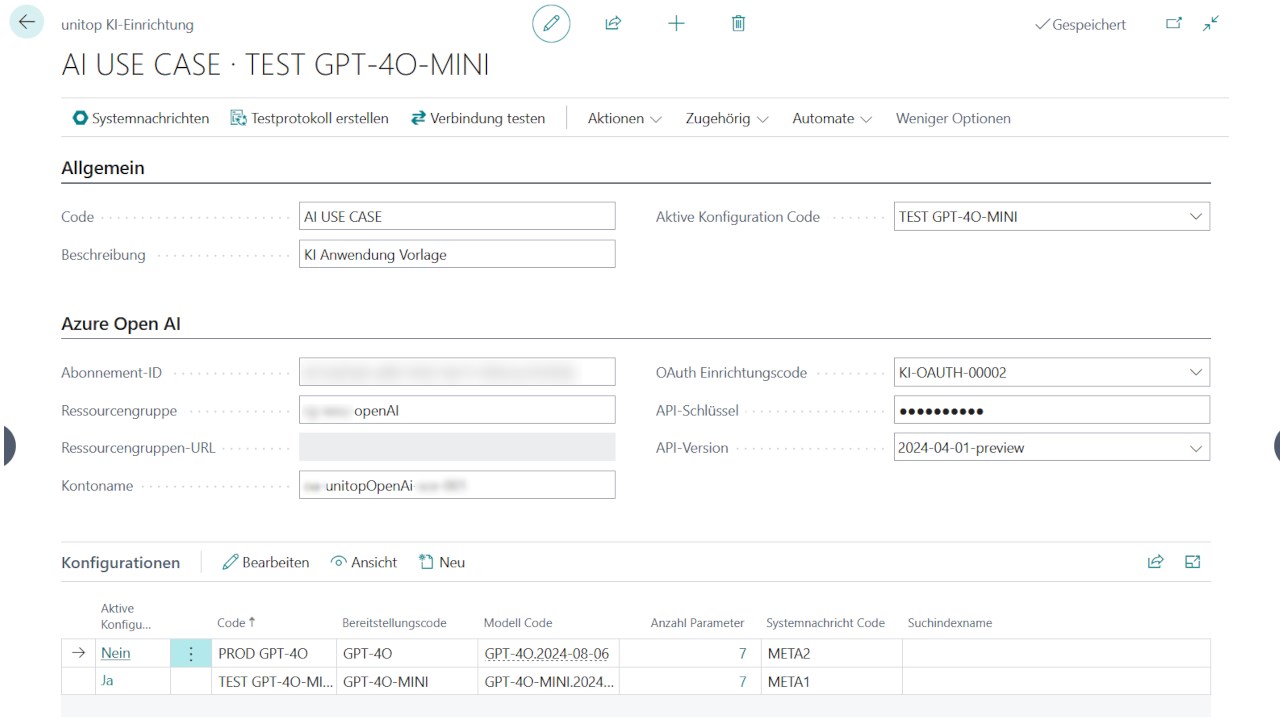The width and height of the screenshot is (1280, 720).
Task: Open Konfigurationen list in Excel icon
Action: pyautogui.click(x=1192, y=562)
